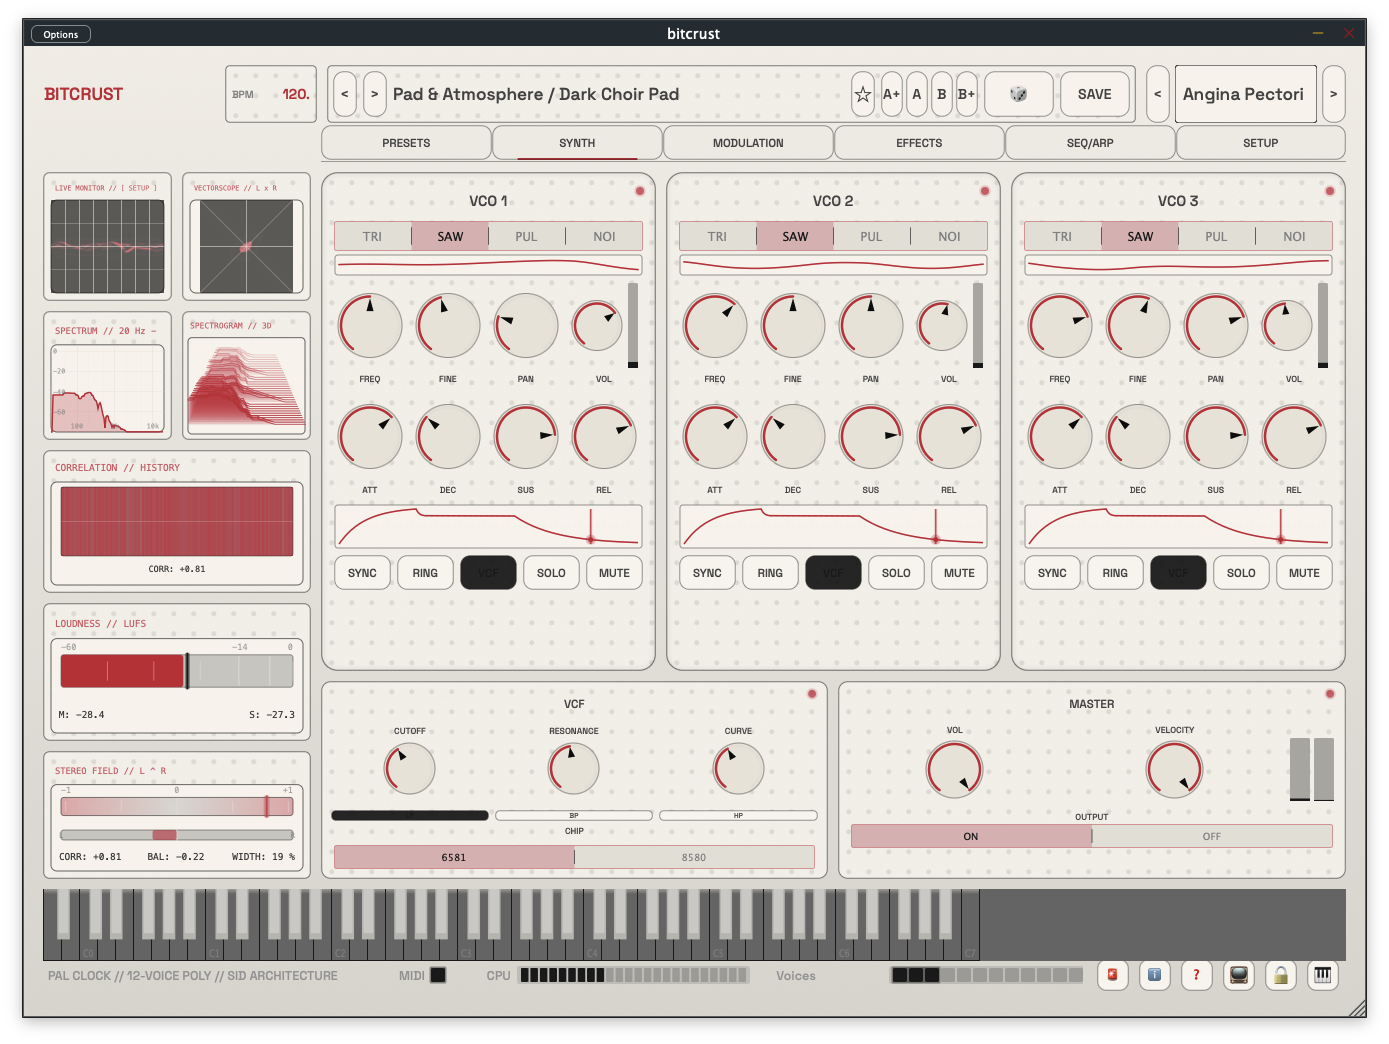Step forward from Angina Pectori
The width and height of the screenshot is (1389, 1044).
(x=1333, y=94)
